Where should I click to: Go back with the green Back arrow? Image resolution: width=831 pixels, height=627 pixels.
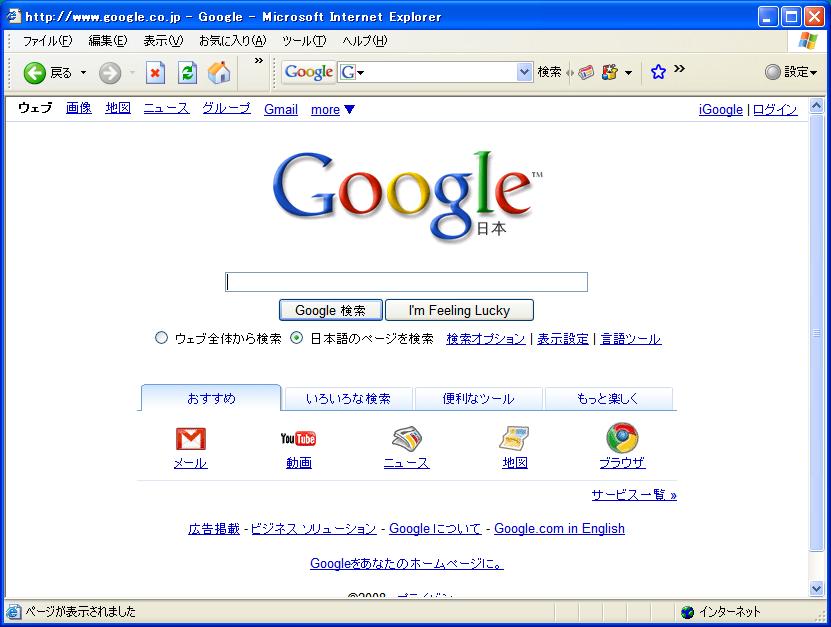34,73
